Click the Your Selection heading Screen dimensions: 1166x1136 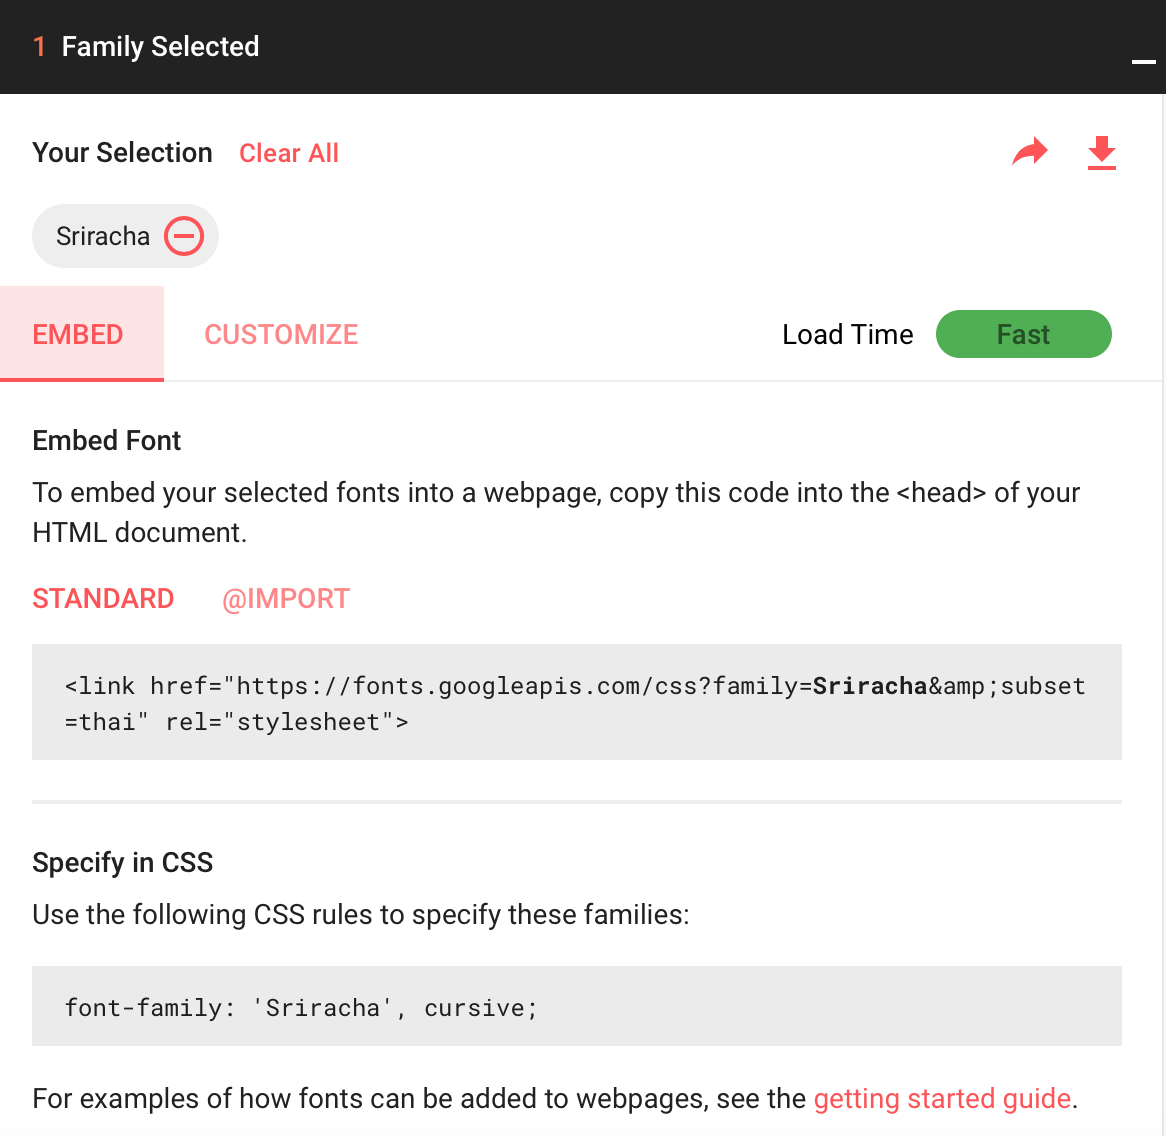[x=123, y=152]
